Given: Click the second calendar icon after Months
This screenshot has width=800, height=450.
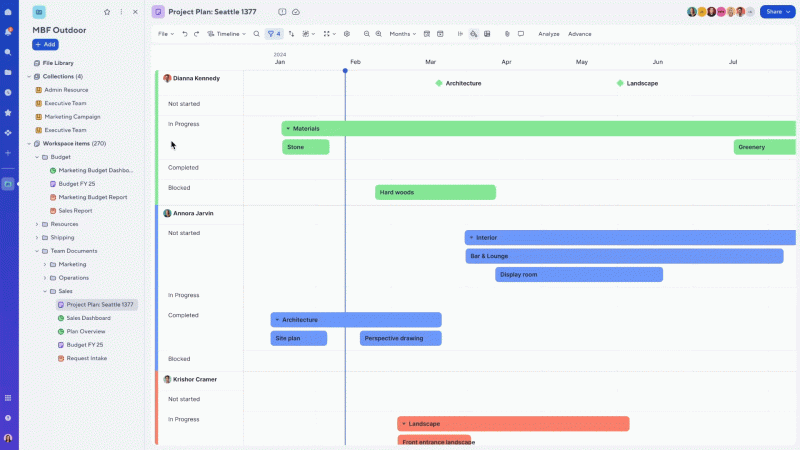Looking at the screenshot, I should click(x=440, y=34).
